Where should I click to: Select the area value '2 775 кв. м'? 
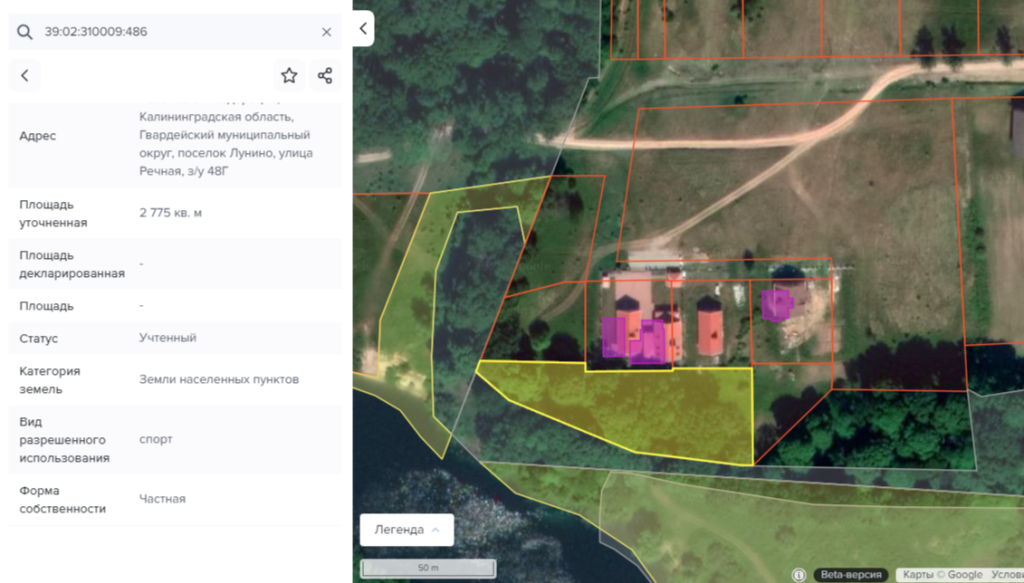(x=170, y=213)
